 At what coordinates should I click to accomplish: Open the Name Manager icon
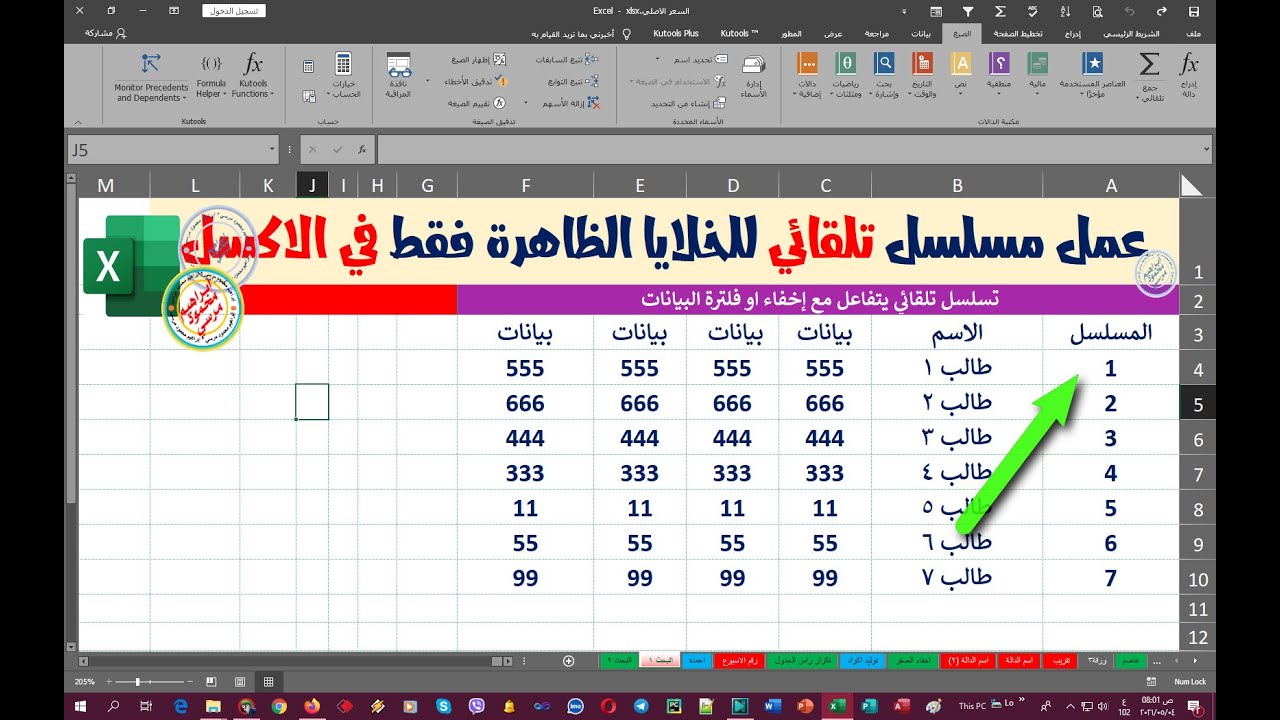pyautogui.click(x=753, y=66)
